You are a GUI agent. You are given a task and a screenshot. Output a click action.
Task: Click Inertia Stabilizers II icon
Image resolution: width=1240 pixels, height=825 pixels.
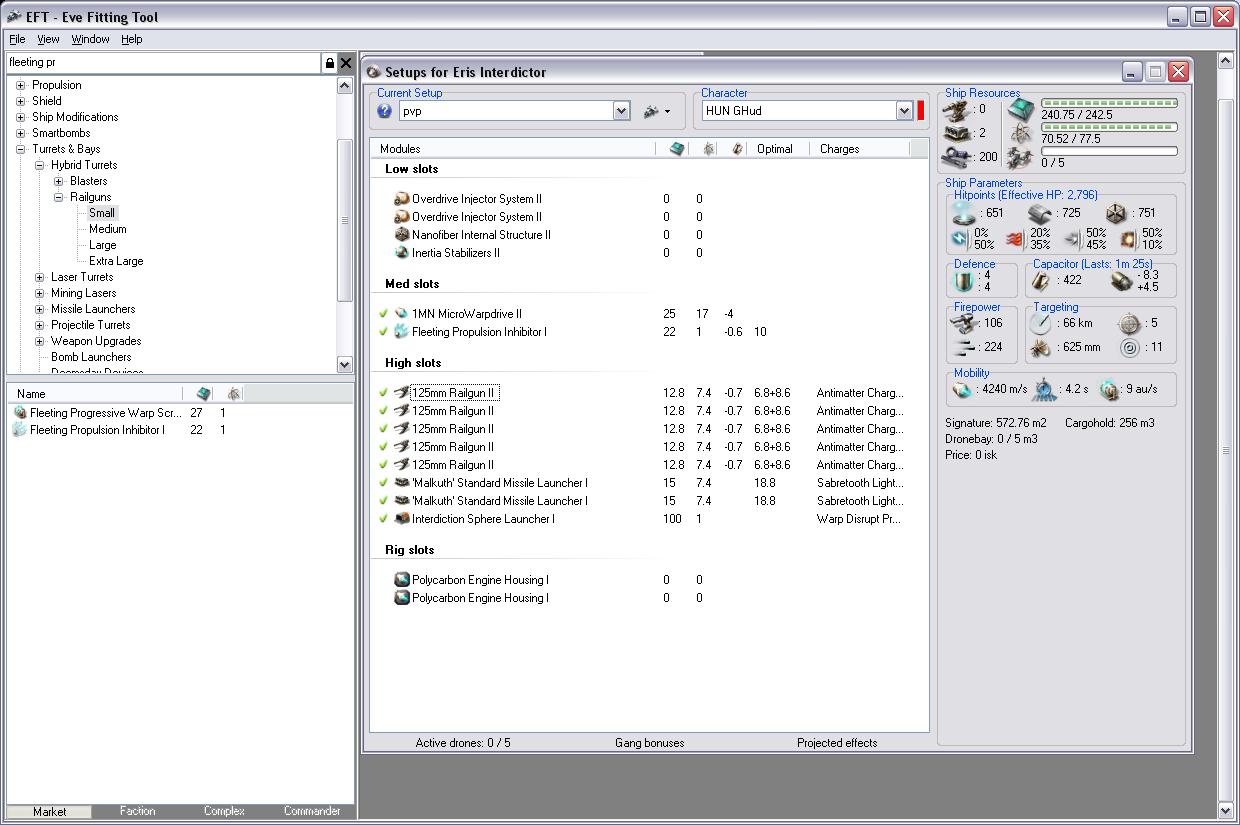coord(401,253)
